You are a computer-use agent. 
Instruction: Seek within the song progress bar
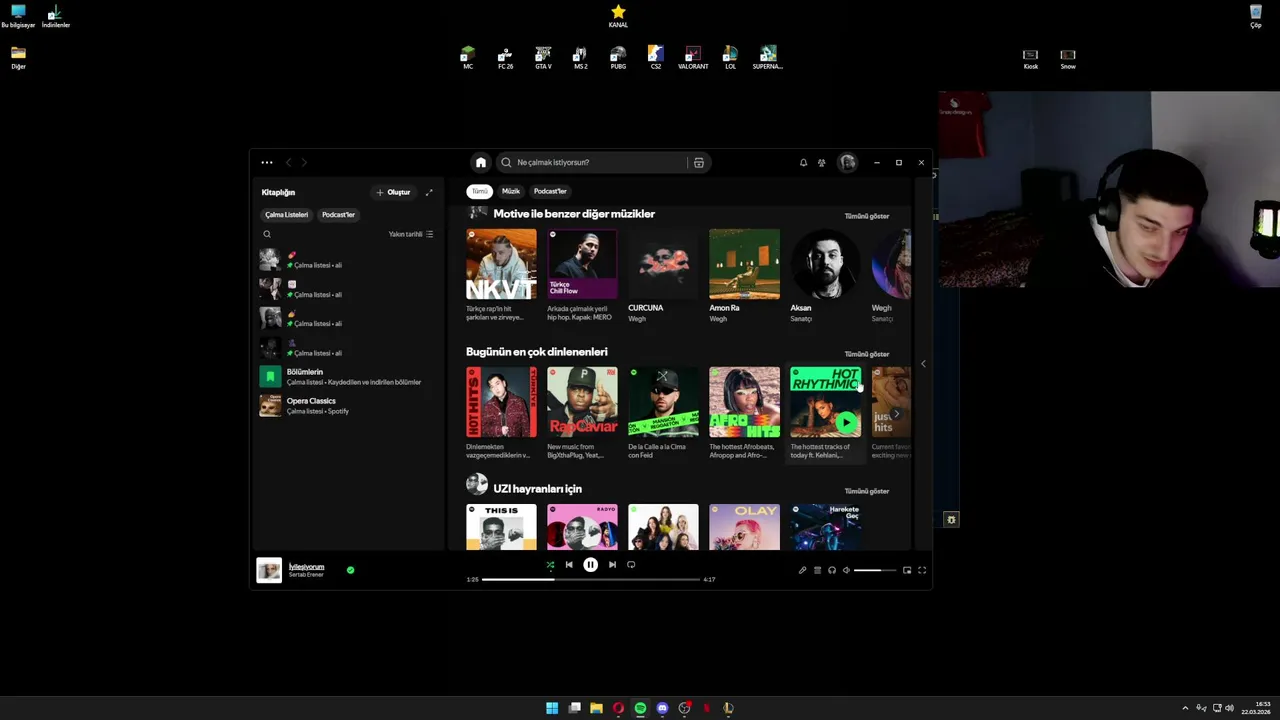[x=591, y=579]
